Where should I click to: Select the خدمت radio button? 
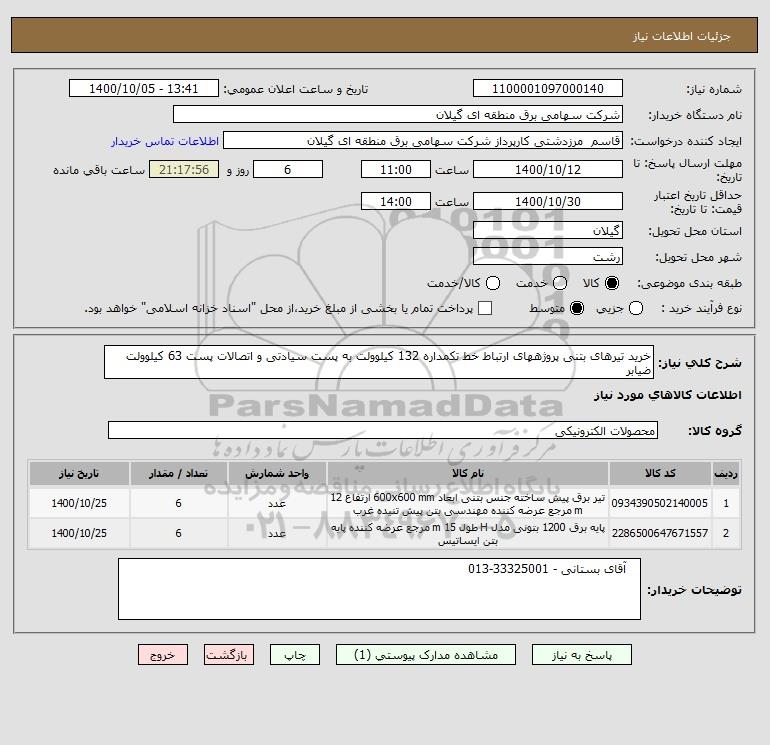click(560, 283)
